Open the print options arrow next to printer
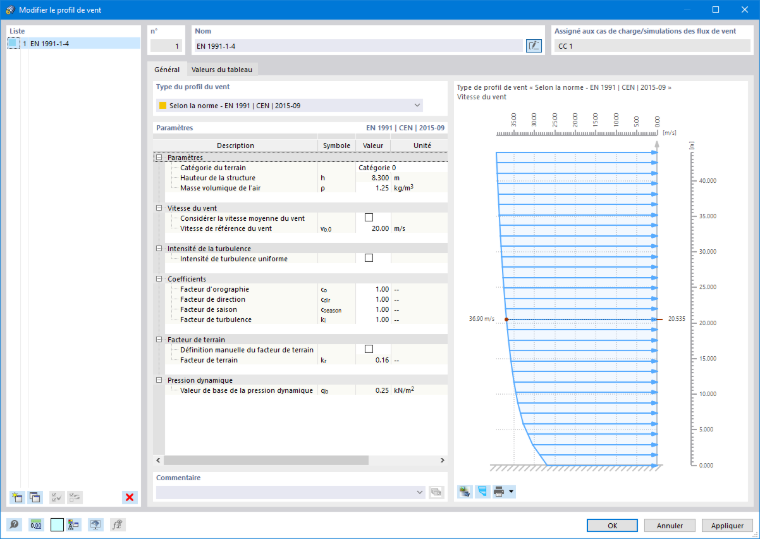This screenshot has width=760, height=539. coord(511,491)
